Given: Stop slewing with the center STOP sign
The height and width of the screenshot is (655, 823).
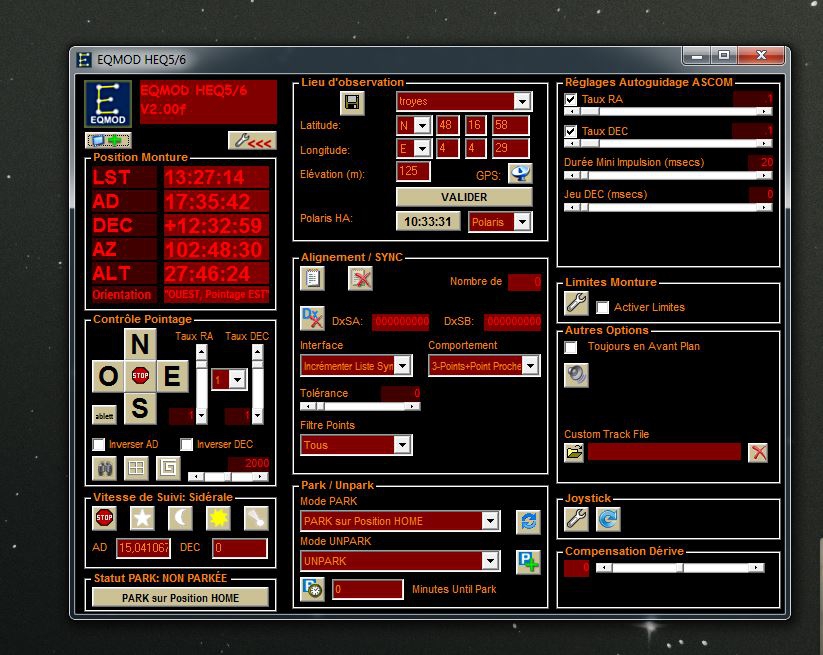Looking at the screenshot, I should coord(140,376).
